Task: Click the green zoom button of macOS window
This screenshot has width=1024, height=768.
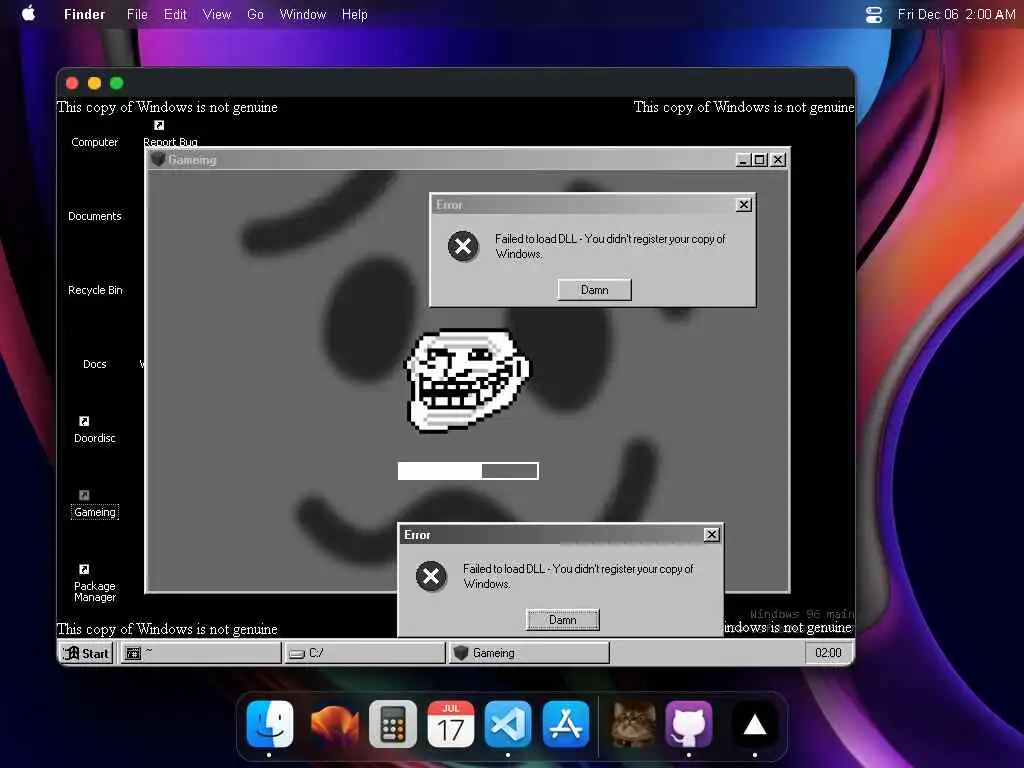Action: [117, 83]
